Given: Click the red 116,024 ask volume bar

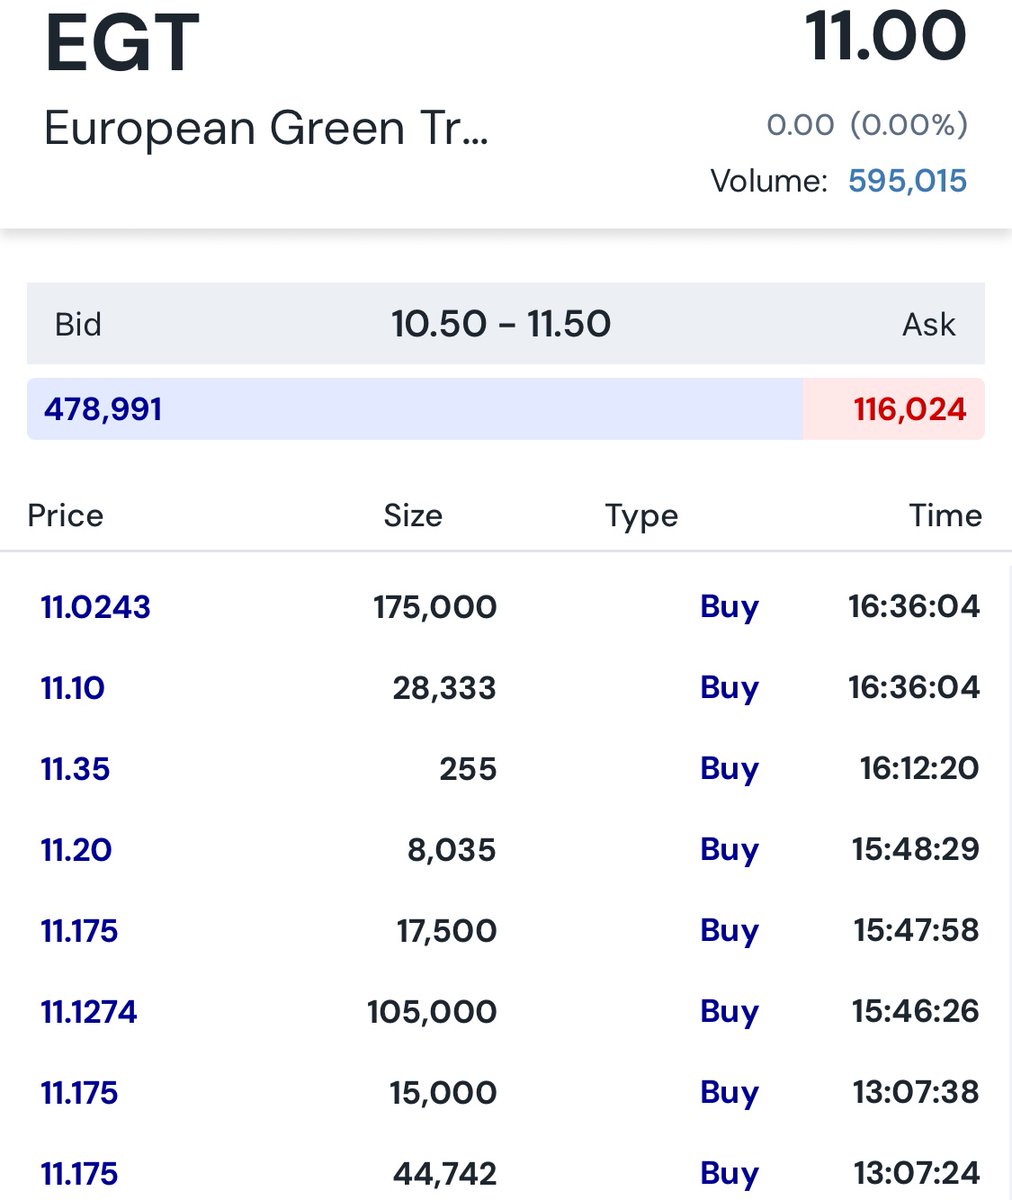Looking at the screenshot, I should pyautogui.click(x=894, y=409).
